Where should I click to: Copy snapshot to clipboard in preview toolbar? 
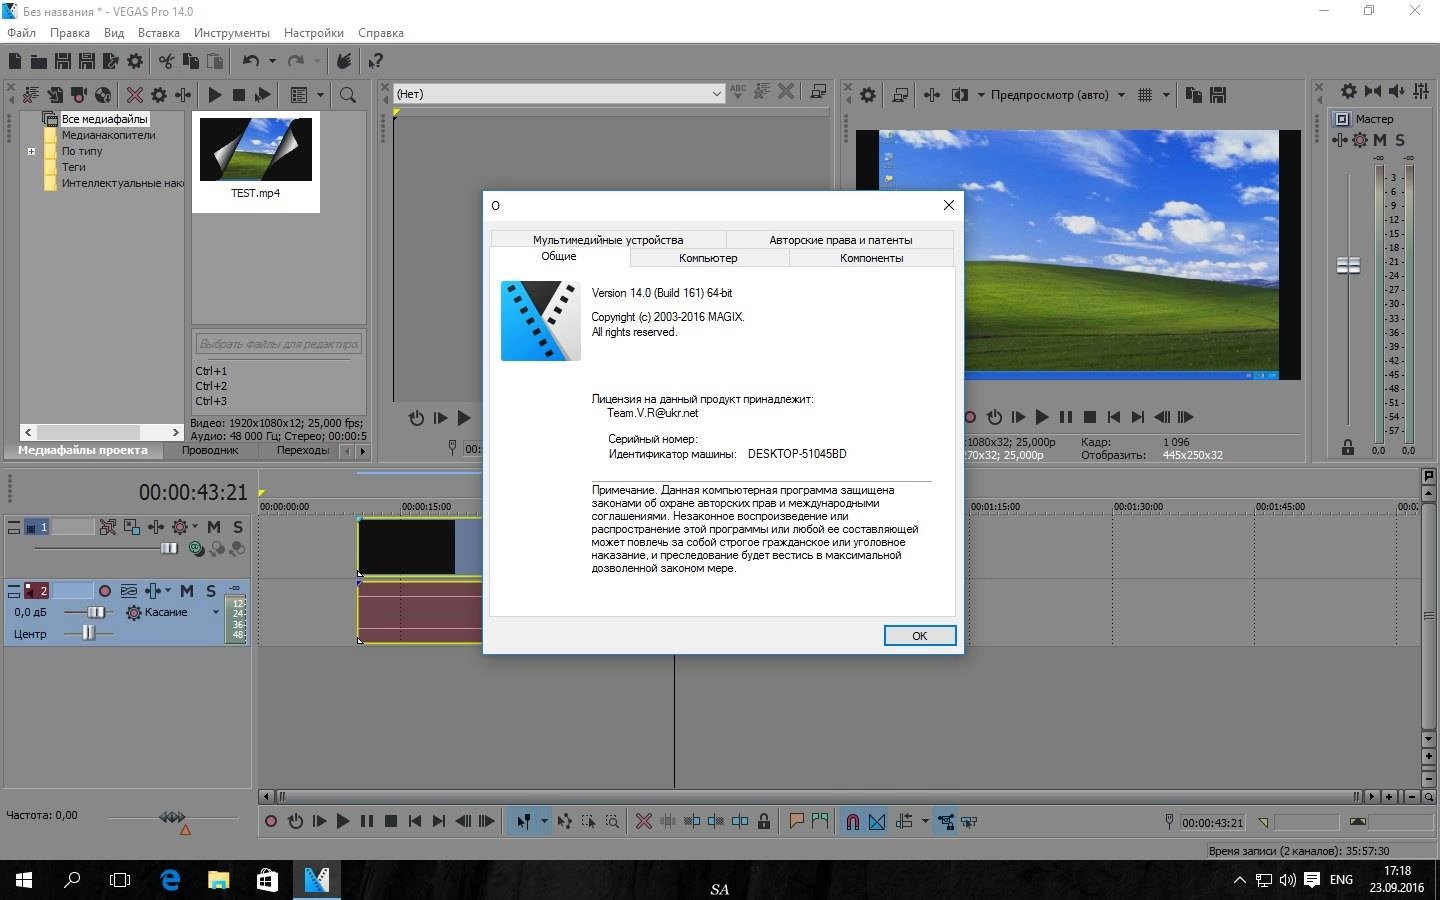coord(1194,95)
